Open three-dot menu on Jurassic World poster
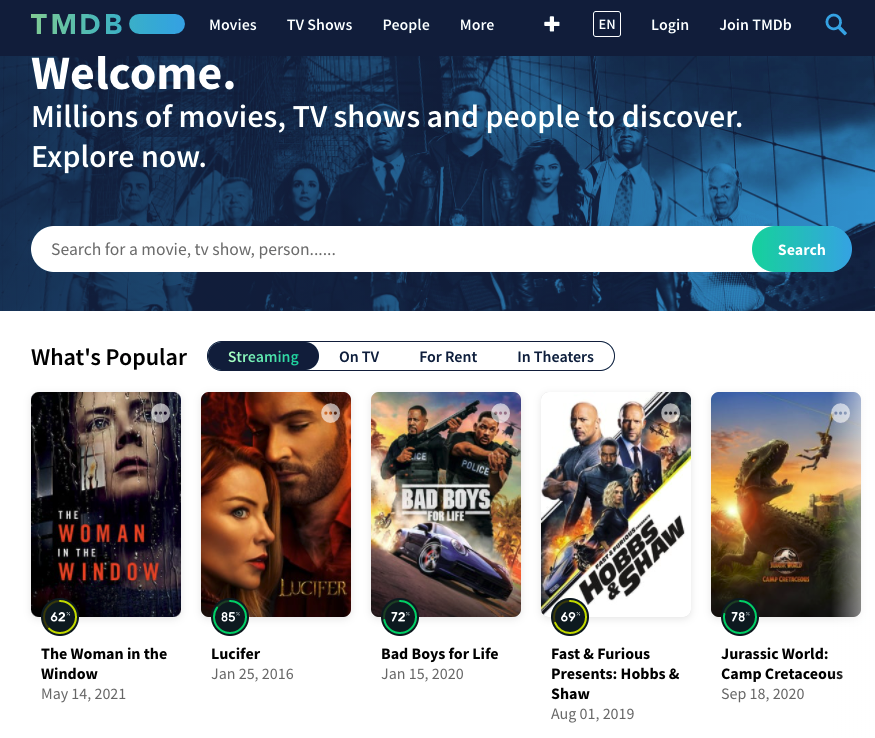The width and height of the screenshot is (875, 738). coord(841,413)
